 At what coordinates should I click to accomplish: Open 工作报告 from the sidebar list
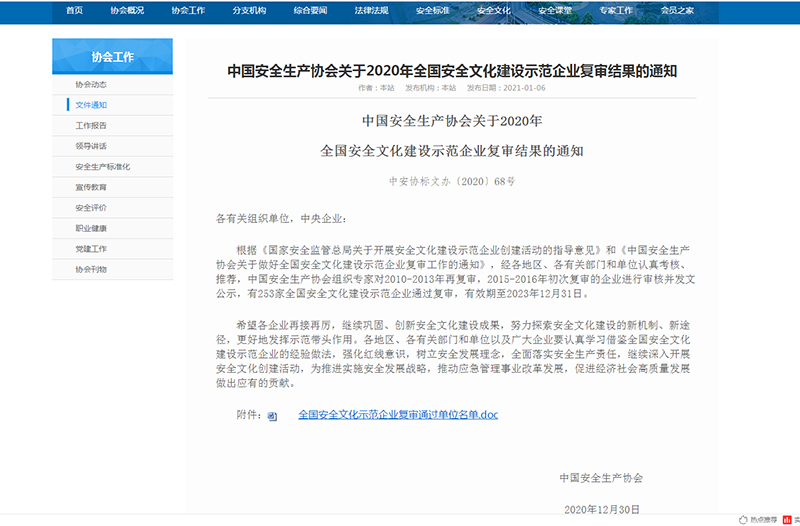coord(90,125)
